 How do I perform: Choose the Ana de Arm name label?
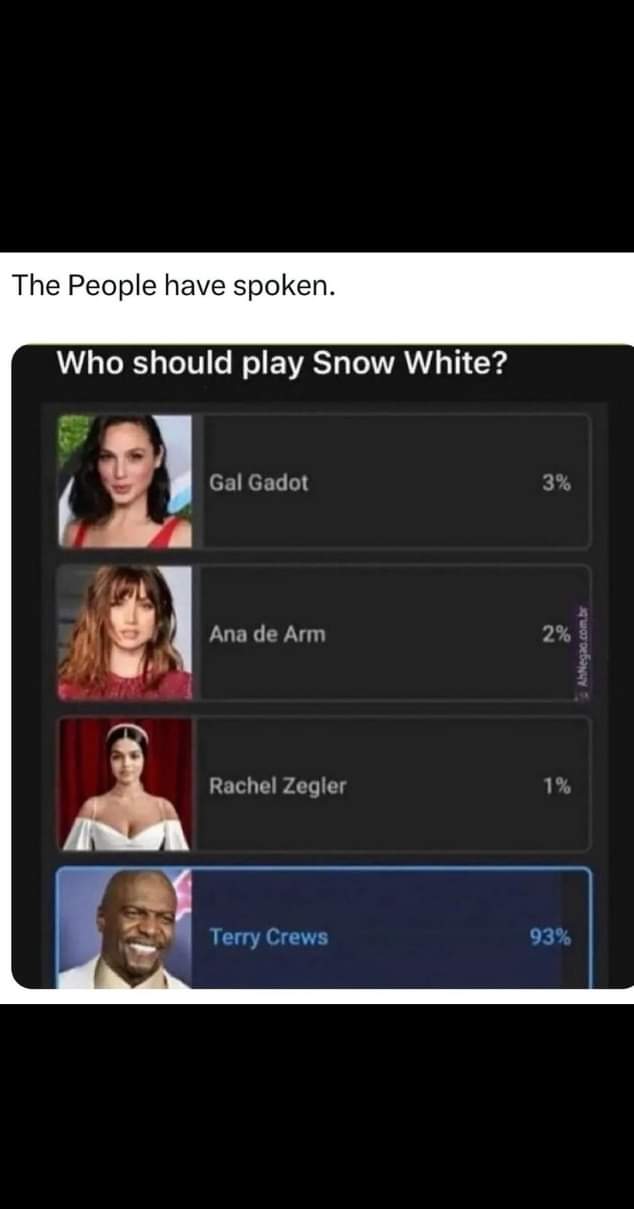[x=267, y=634]
